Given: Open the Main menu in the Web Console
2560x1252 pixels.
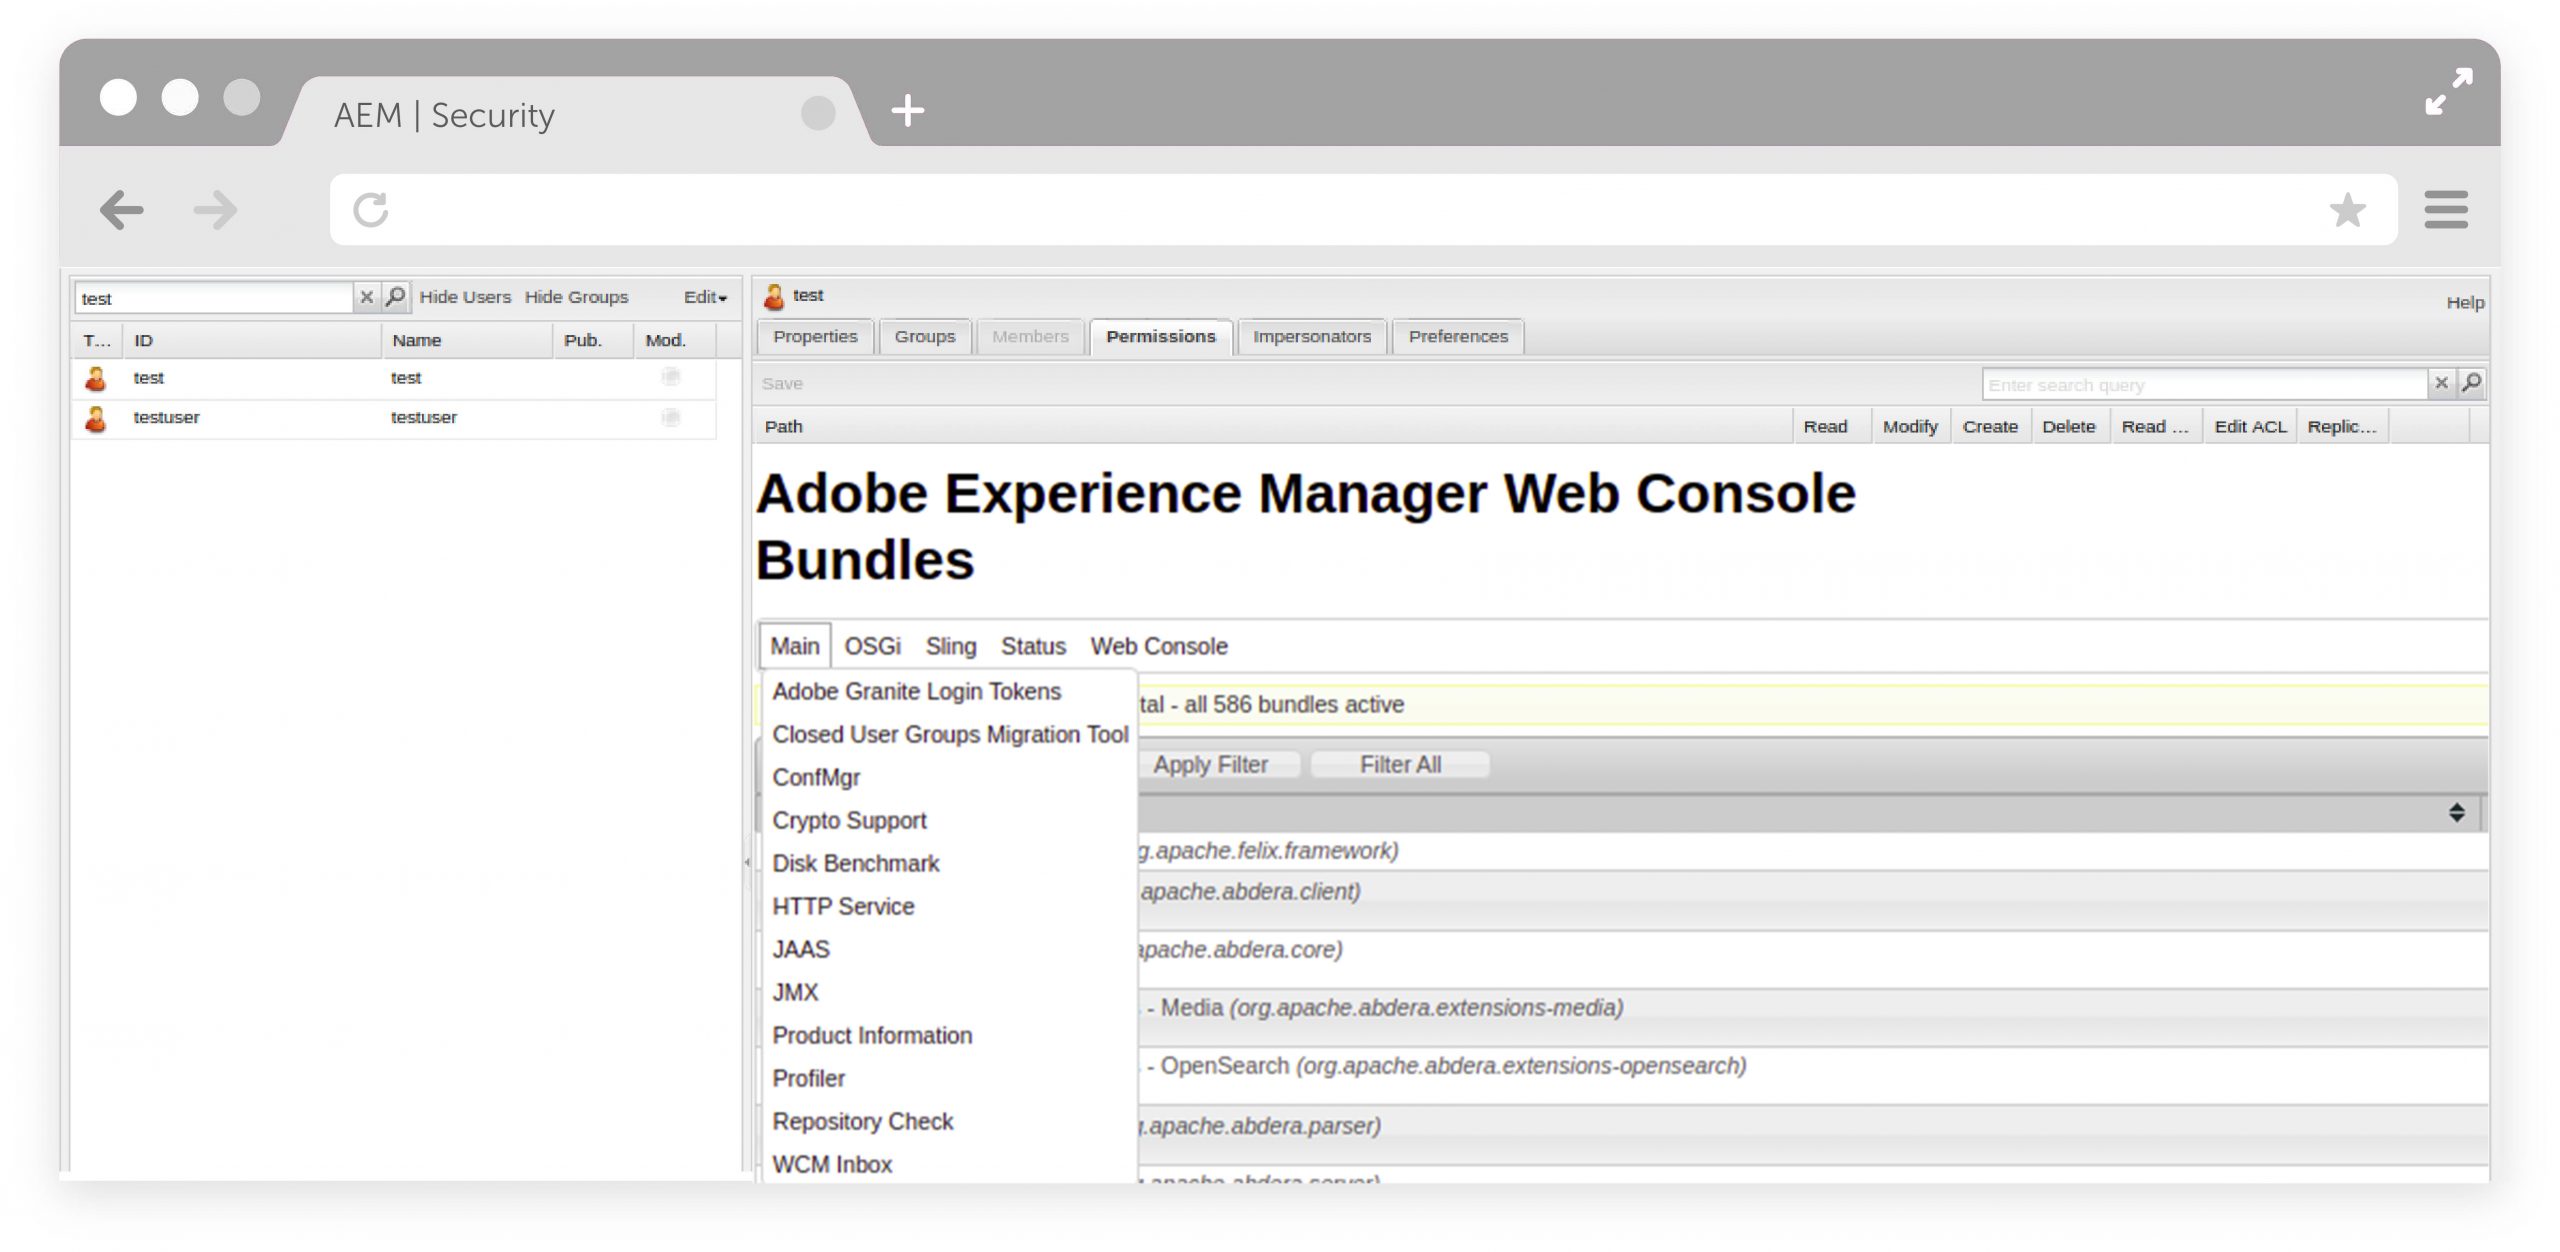Looking at the screenshot, I should point(795,646).
